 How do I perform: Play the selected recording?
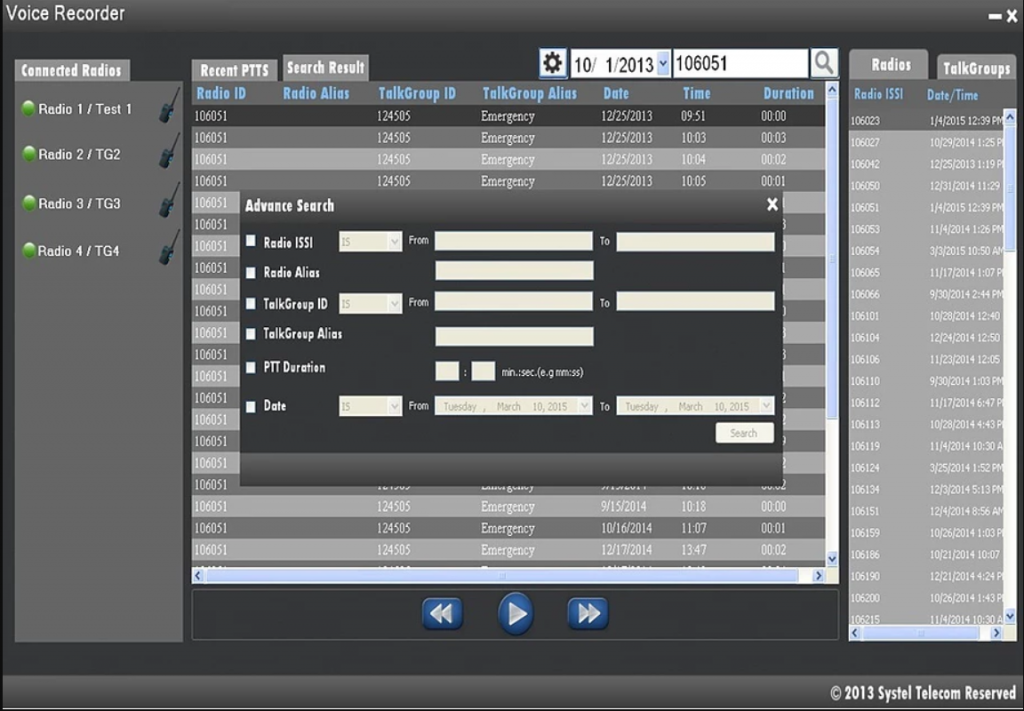click(515, 613)
